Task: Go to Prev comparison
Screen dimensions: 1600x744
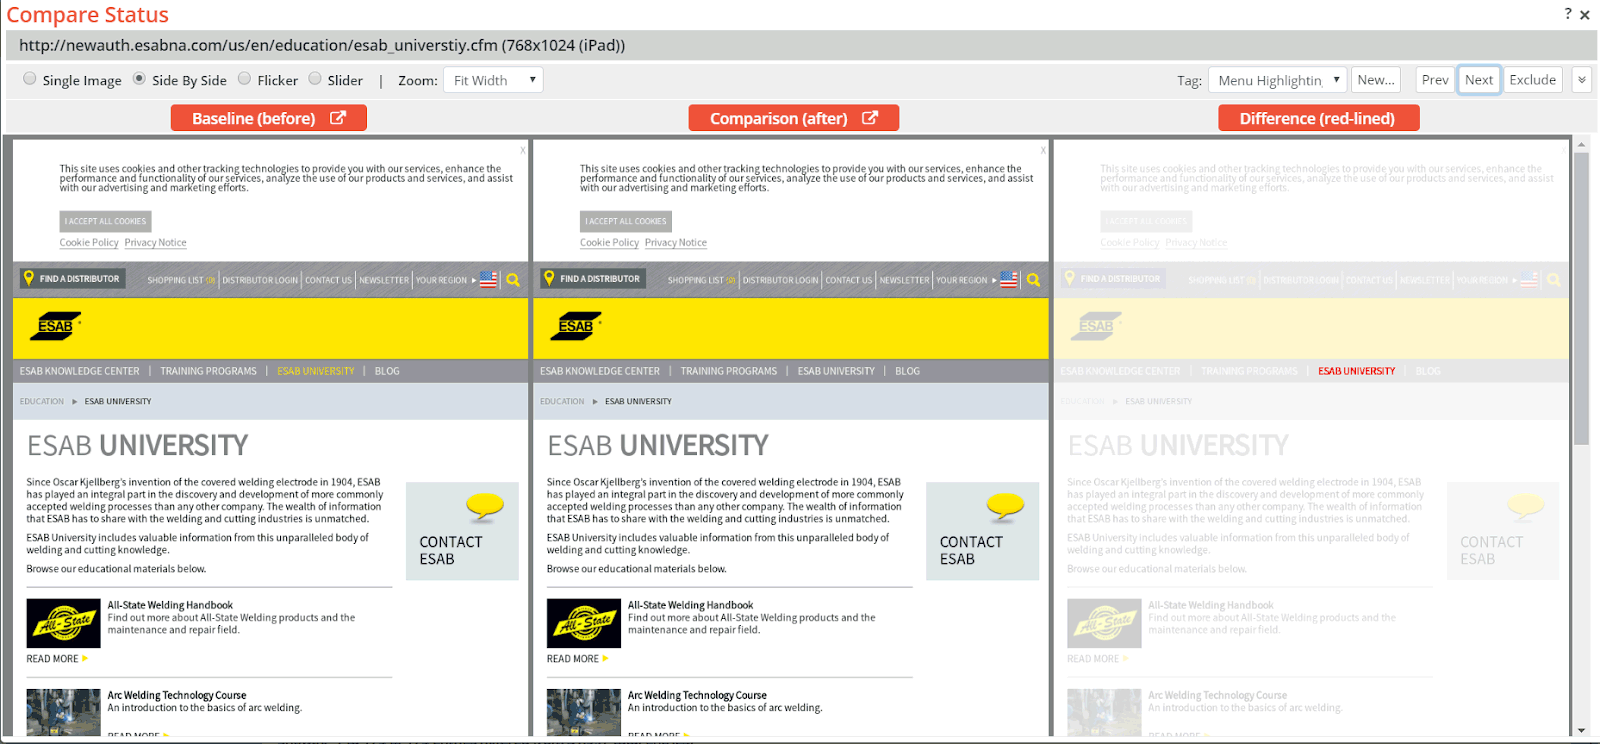Action: point(1435,80)
